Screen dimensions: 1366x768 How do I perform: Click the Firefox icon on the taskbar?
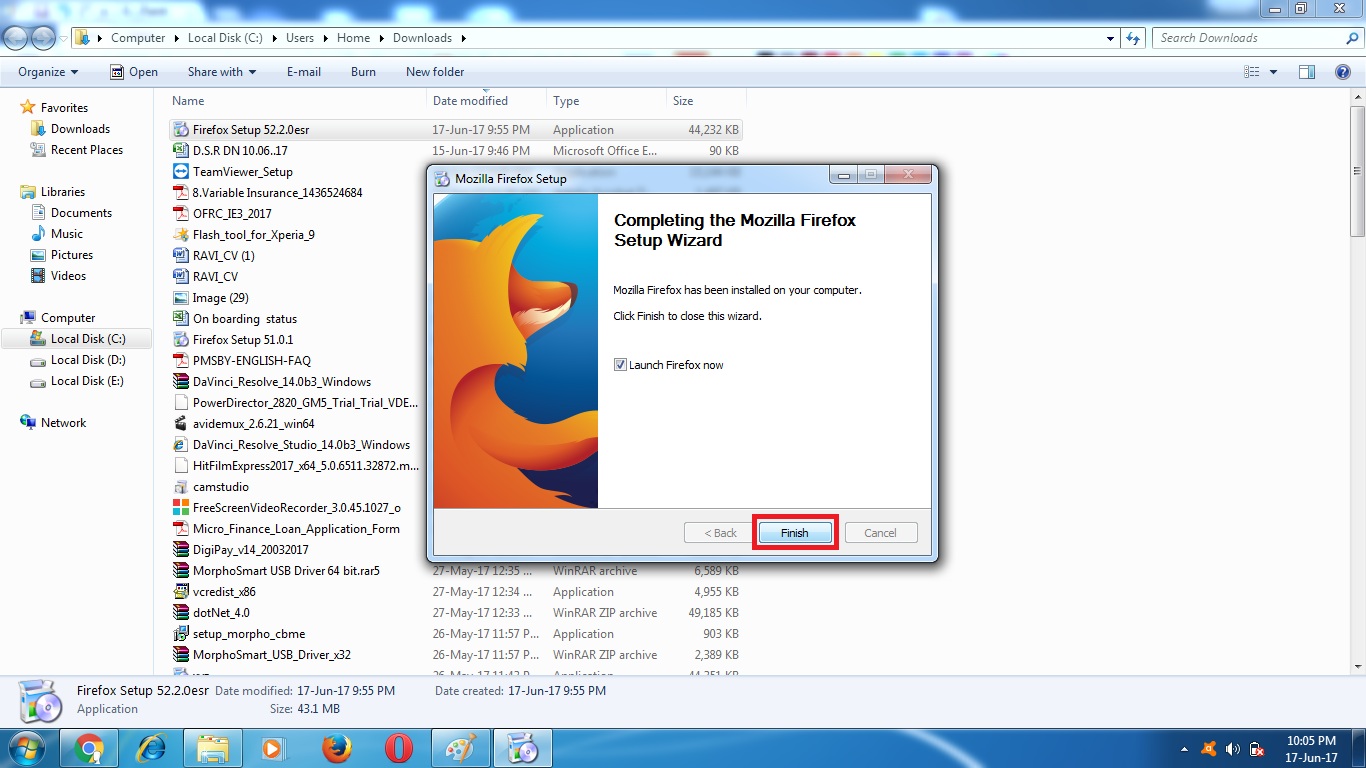pyautogui.click(x=336, y=748)
